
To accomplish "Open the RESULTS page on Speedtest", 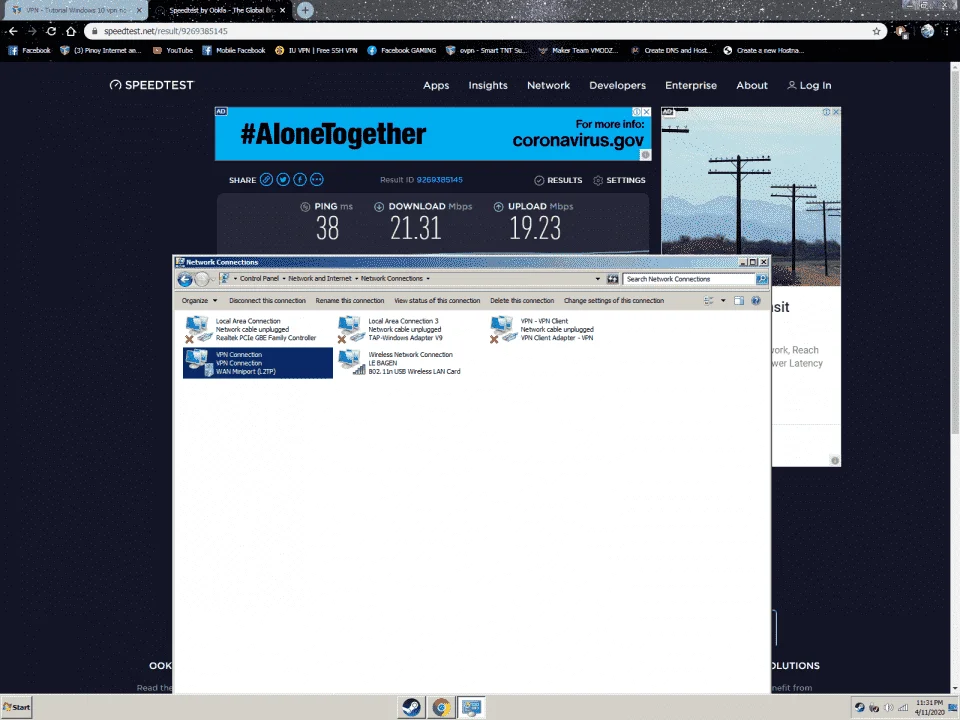I will pos(558,180).
